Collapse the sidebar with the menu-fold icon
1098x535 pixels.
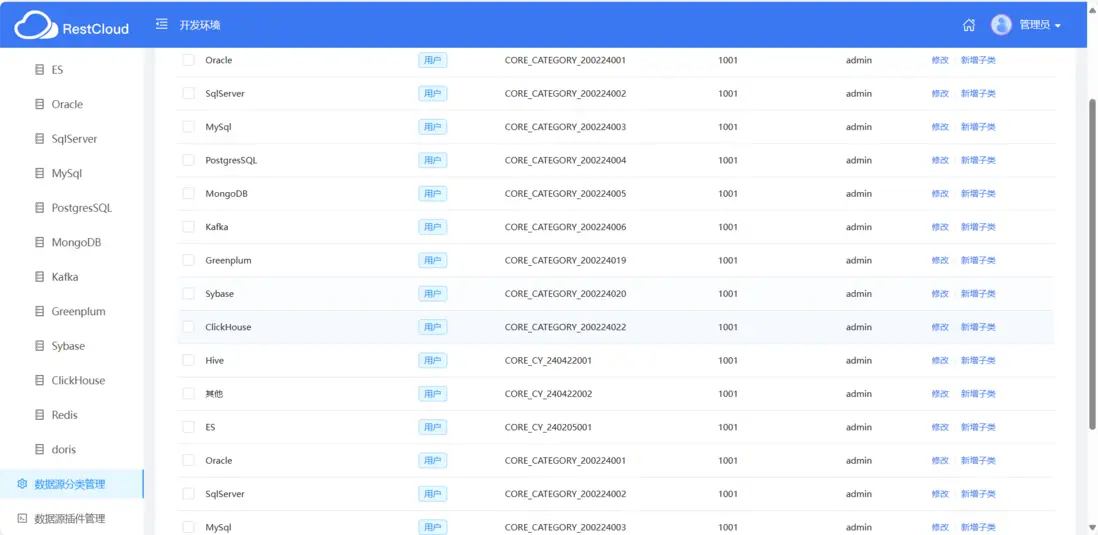(162, 25)
